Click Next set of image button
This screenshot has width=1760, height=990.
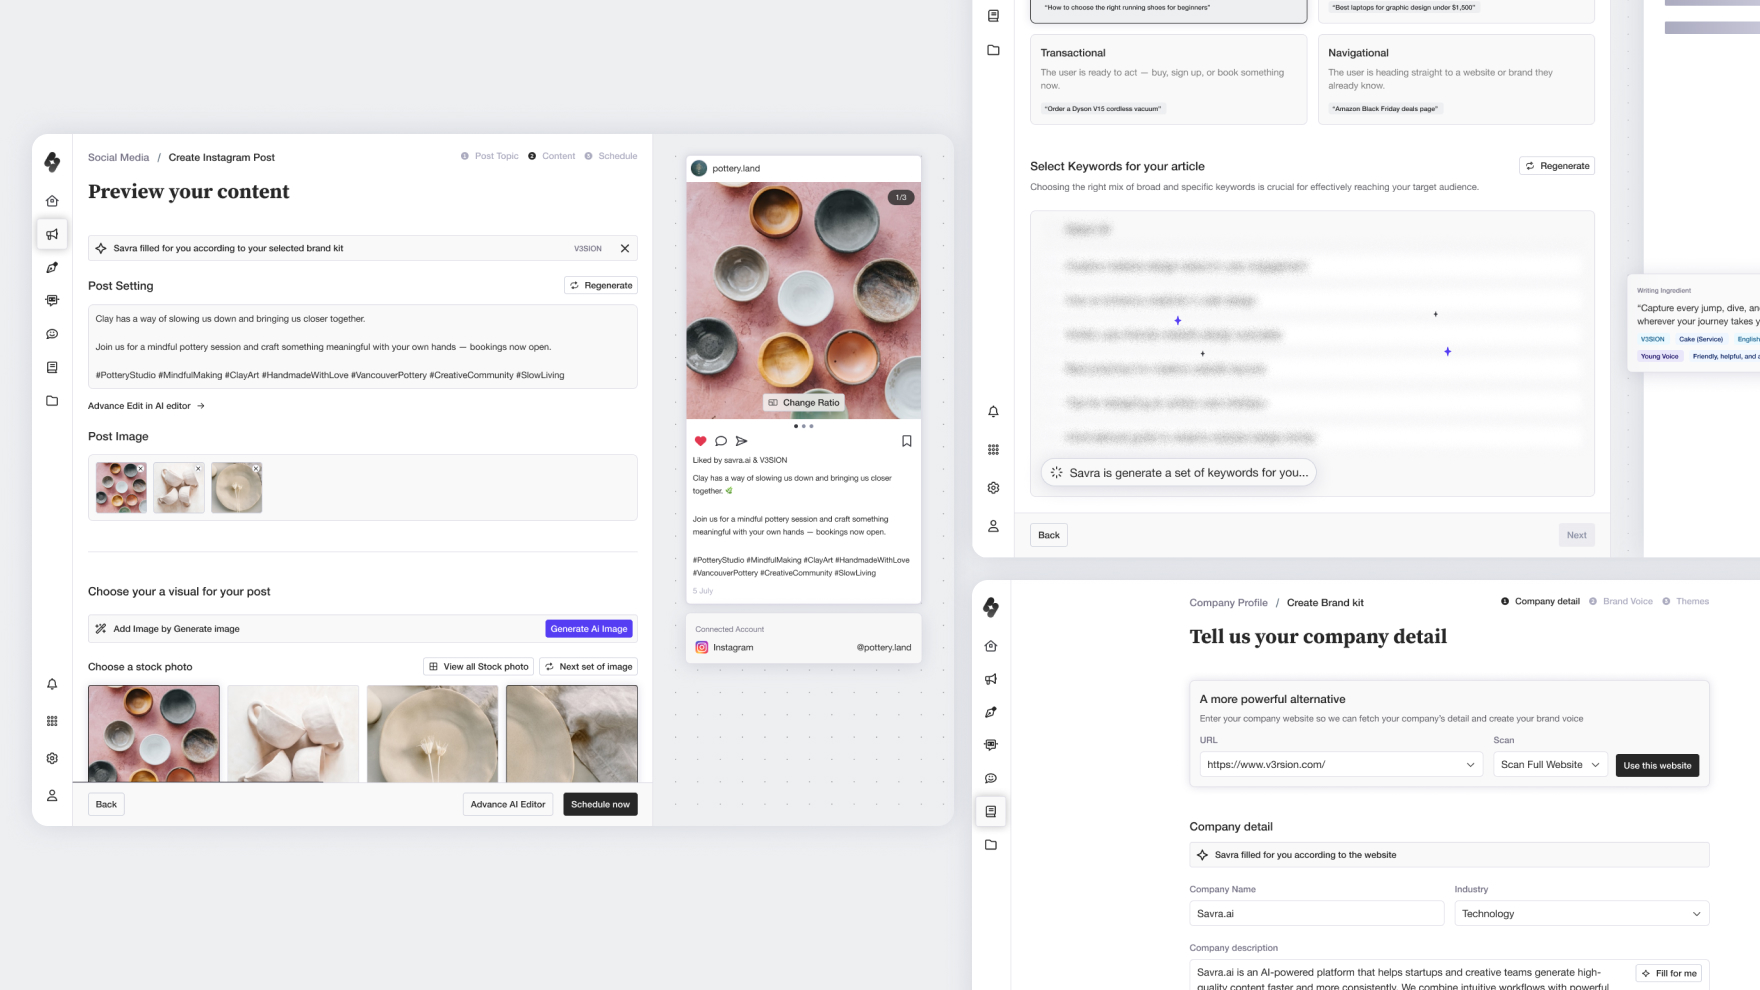click(x=588, y=666)
